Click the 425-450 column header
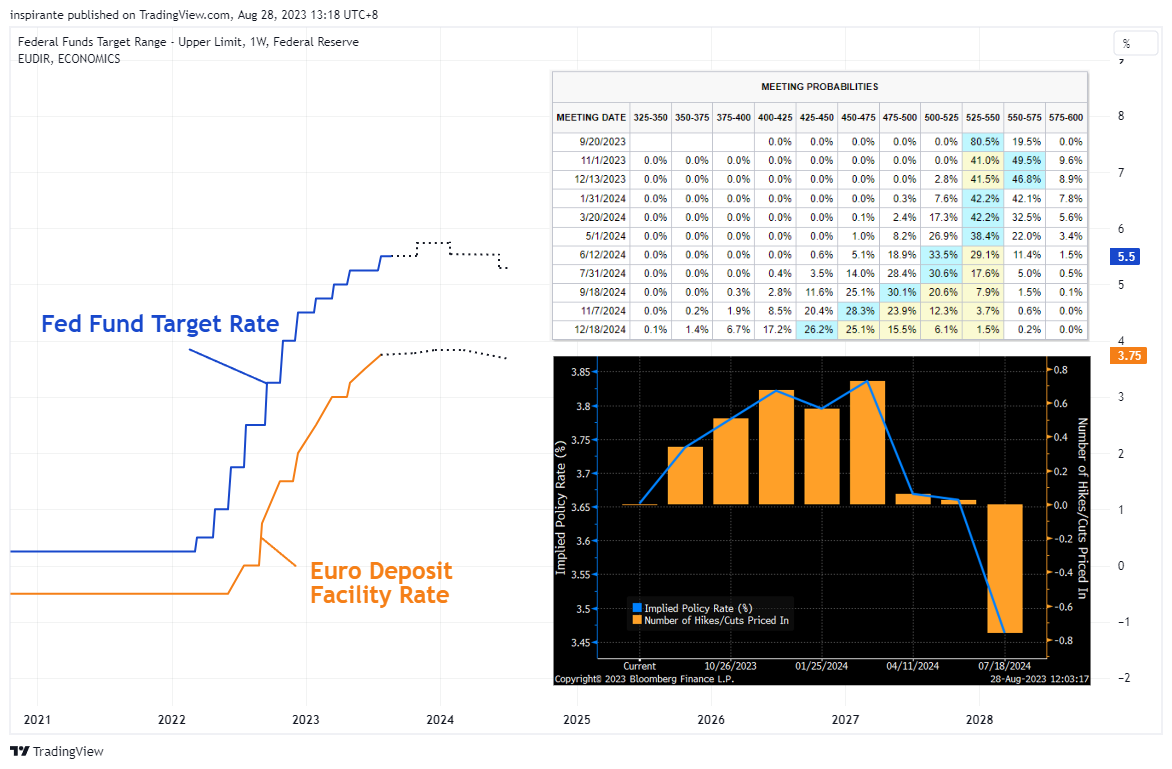The image size is (1172, 769). (816, 117)
